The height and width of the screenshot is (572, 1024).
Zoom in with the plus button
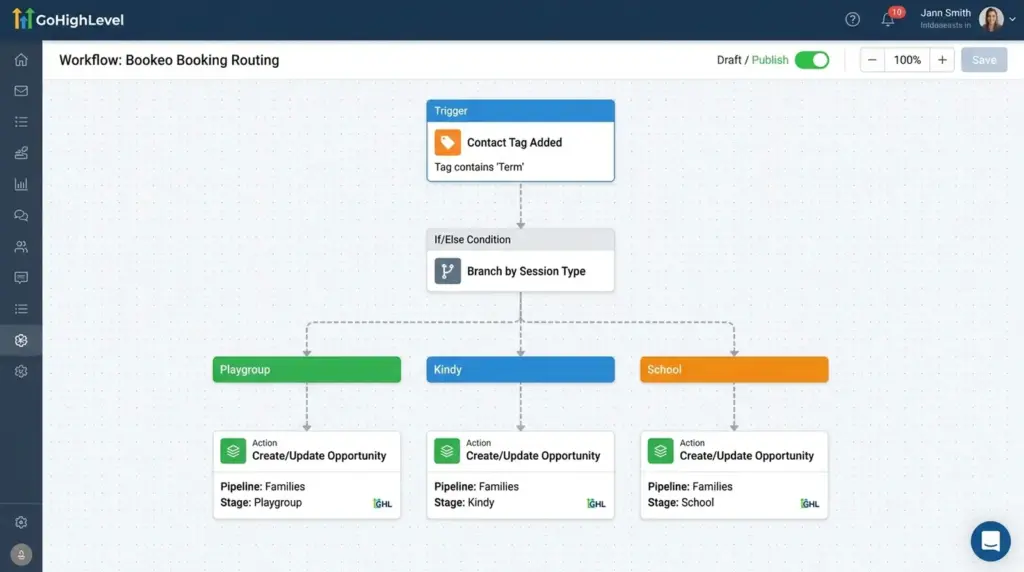[942, 60]
